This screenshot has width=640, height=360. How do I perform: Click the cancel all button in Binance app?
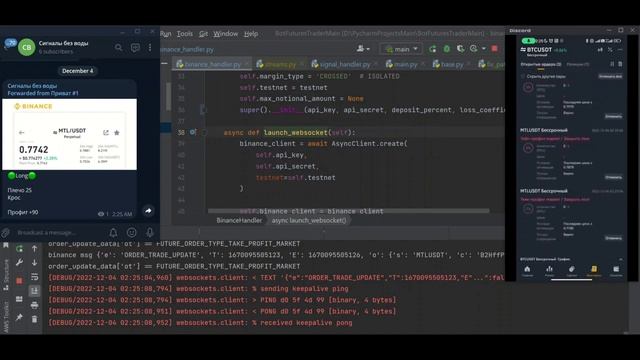pos(611,76)
